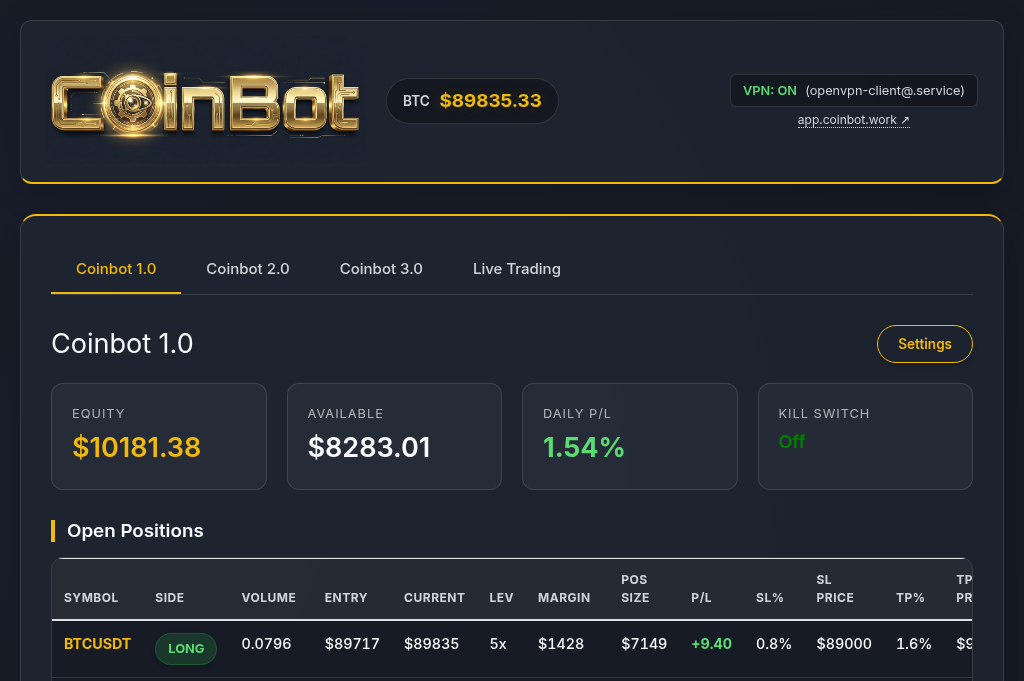This screenshot has height=681, width=1024.
Task: Open the Live Trading tab
Action: tap(517, 269)
